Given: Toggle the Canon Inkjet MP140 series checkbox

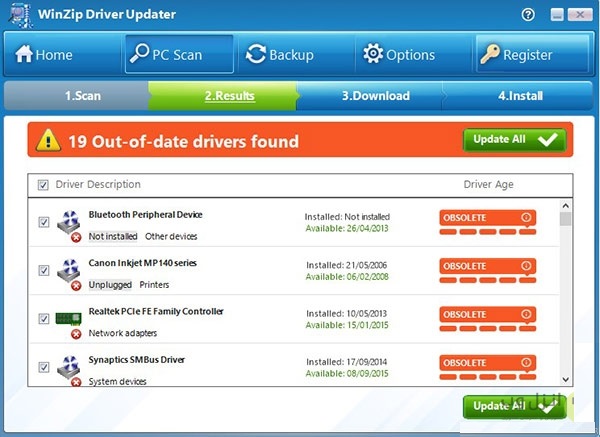Looking at the screenshot, I should (x=43, y=271).
